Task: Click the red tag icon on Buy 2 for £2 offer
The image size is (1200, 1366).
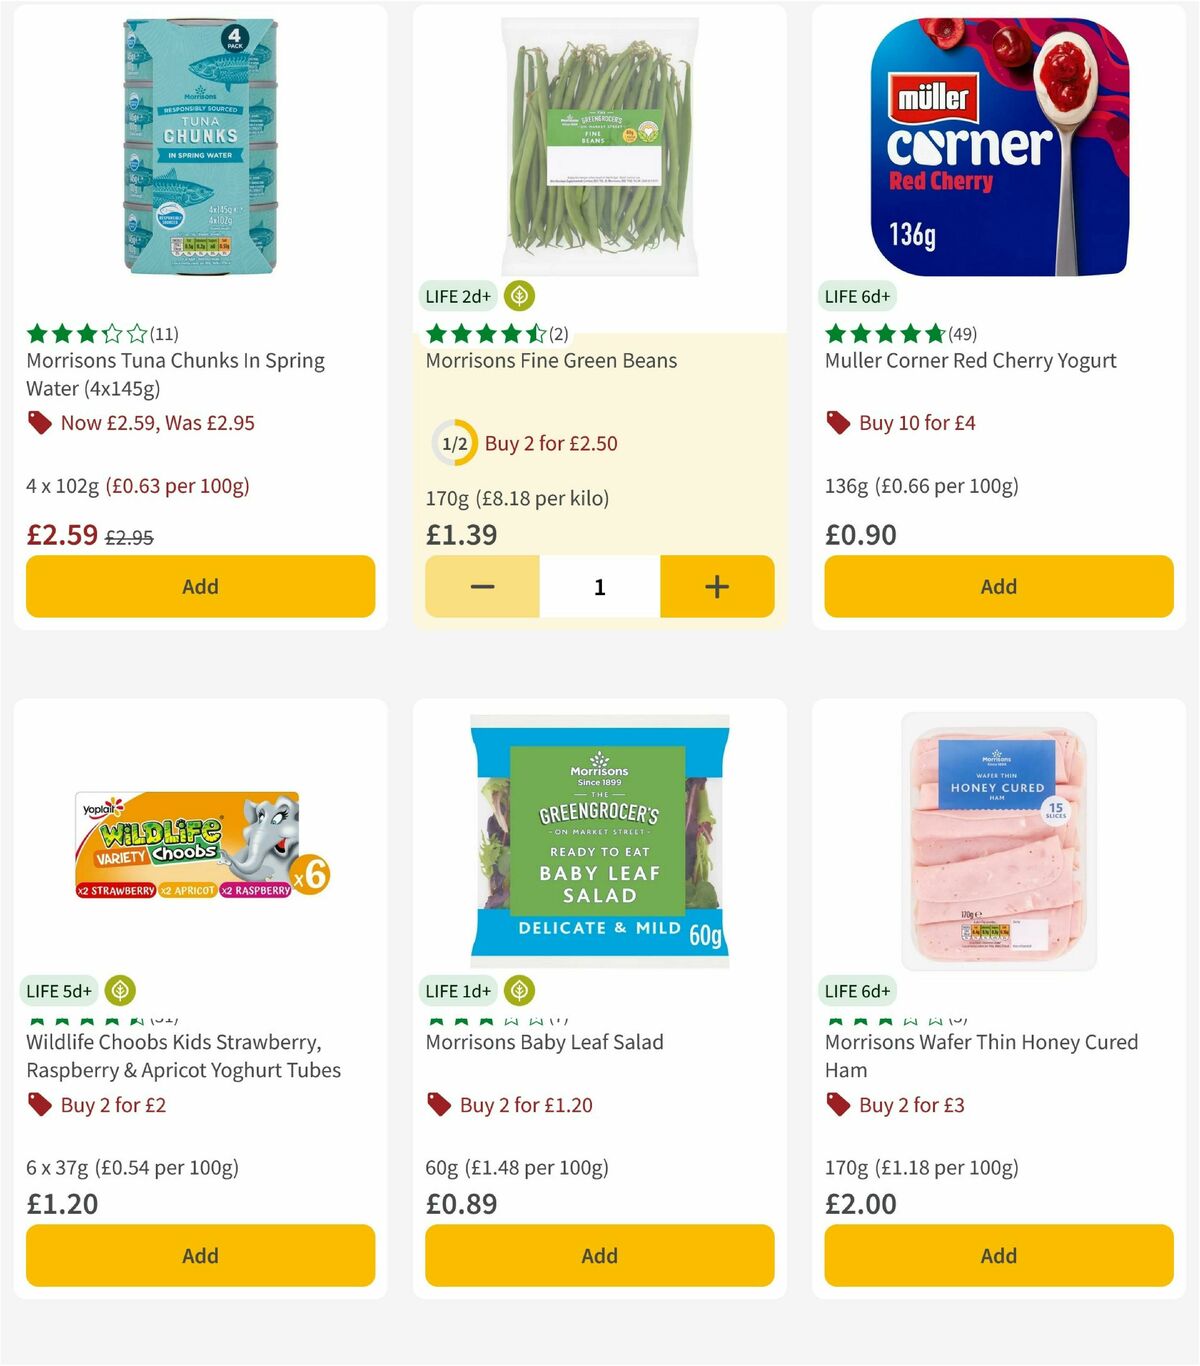Action: pos(40,1105)
